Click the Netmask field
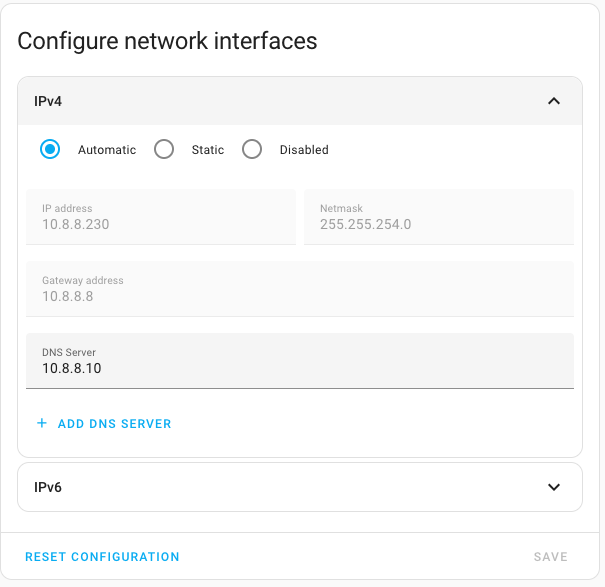This screenshot has height=587, width=605. (439, 217)
